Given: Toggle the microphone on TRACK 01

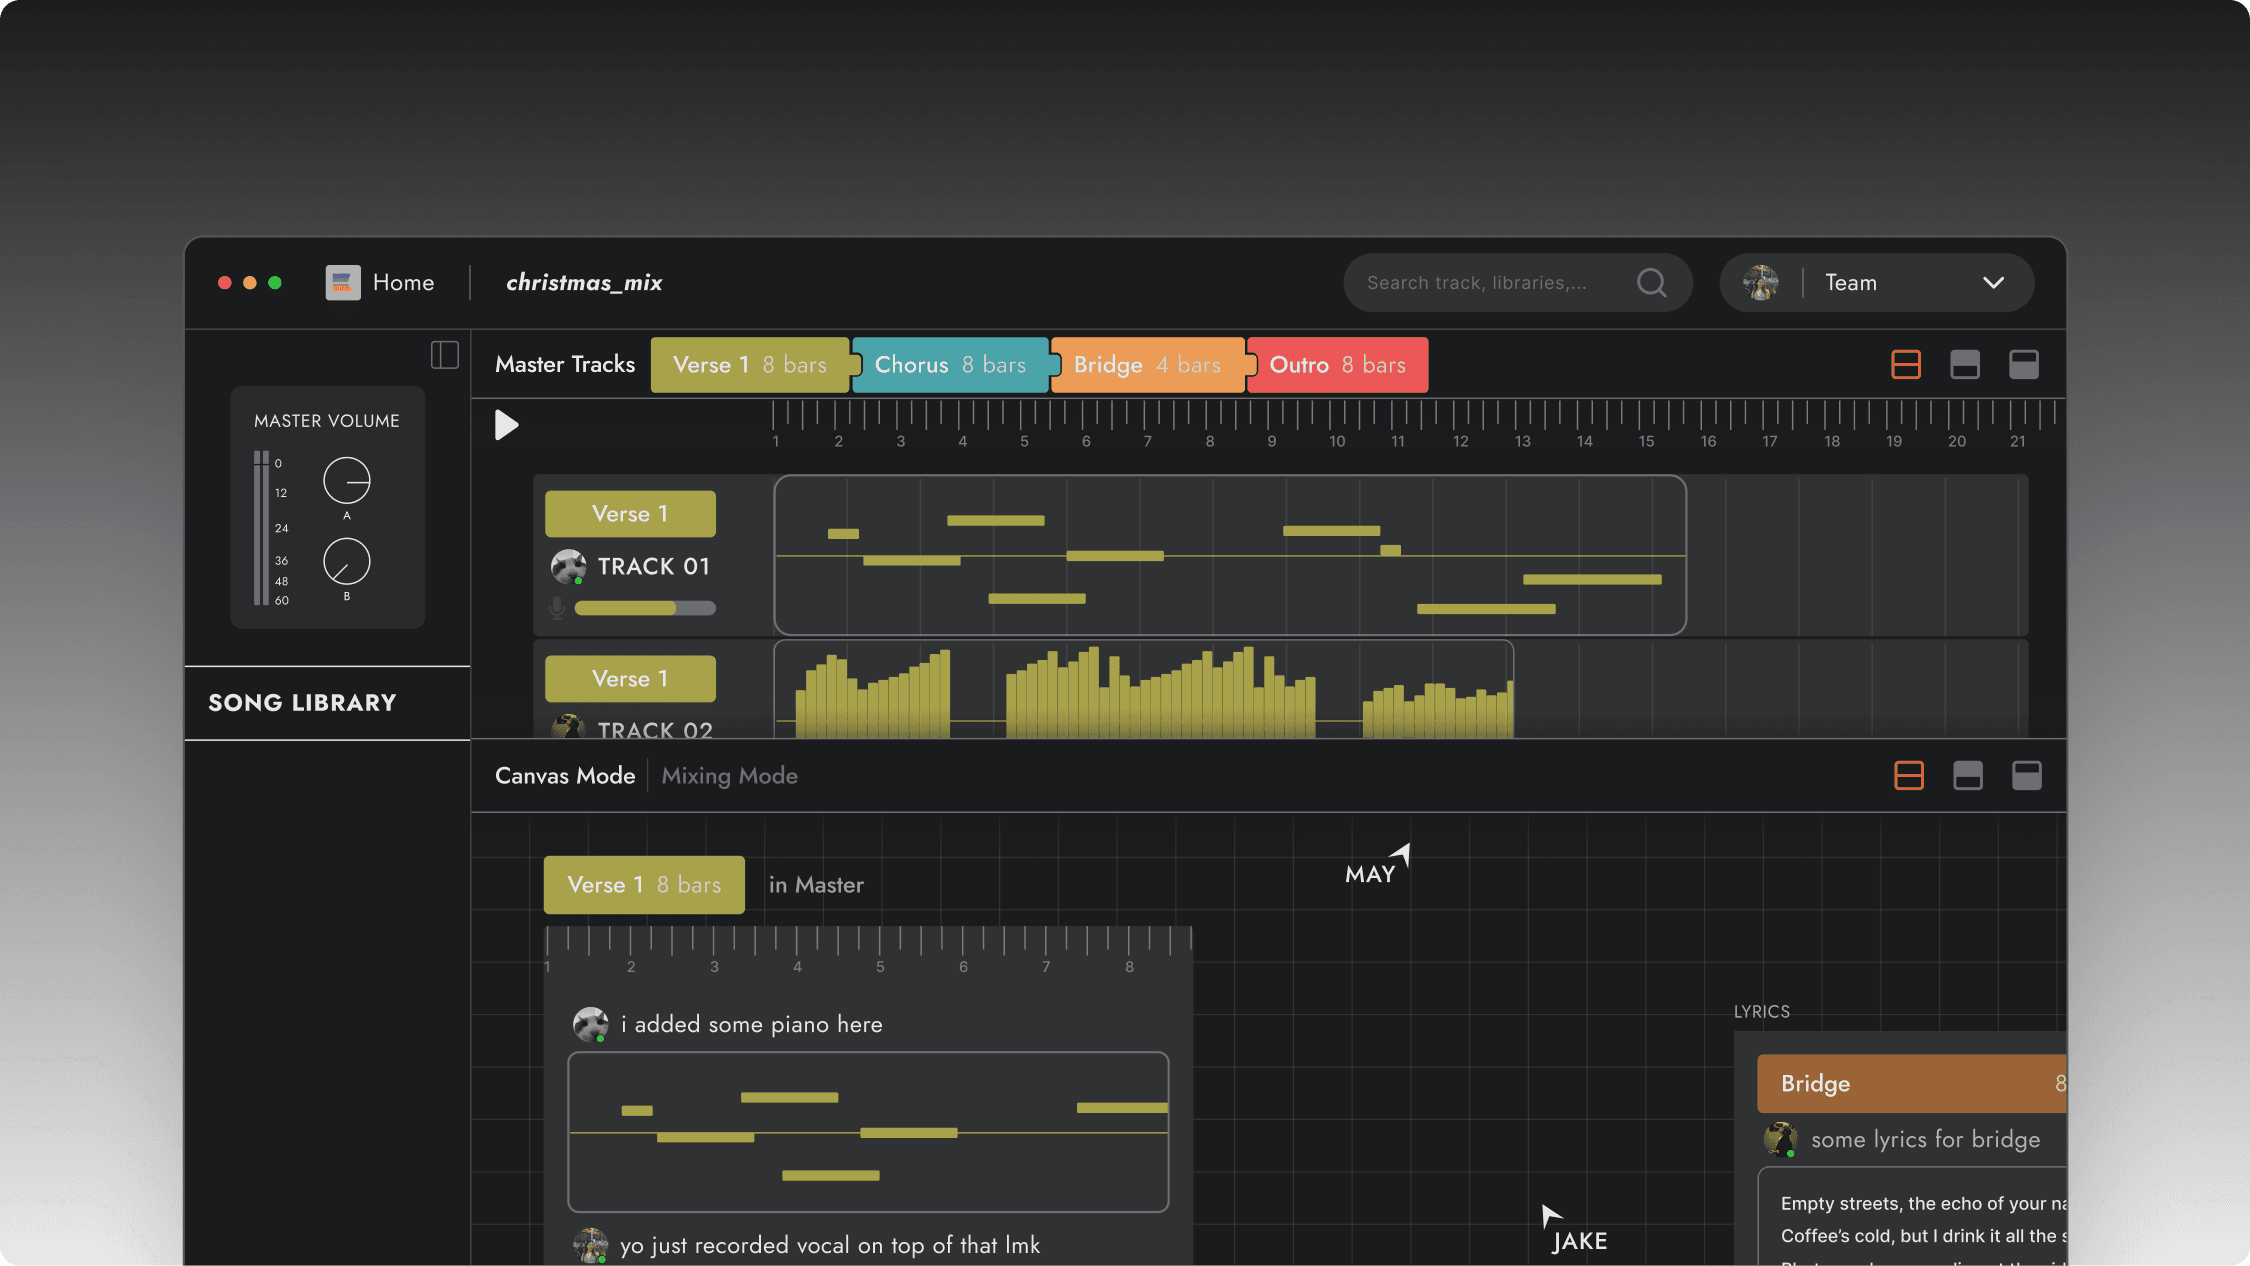Looking at the screenshot, I should (557, 608).
